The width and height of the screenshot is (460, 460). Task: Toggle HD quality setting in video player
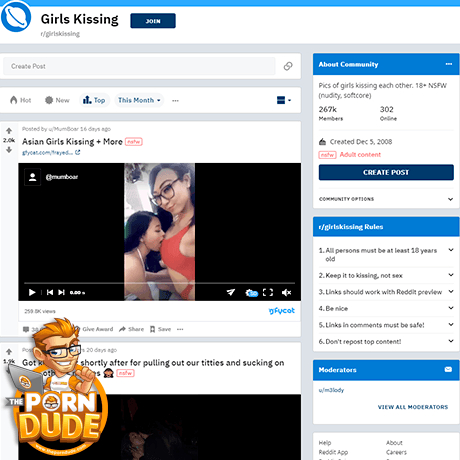(252, 293)
